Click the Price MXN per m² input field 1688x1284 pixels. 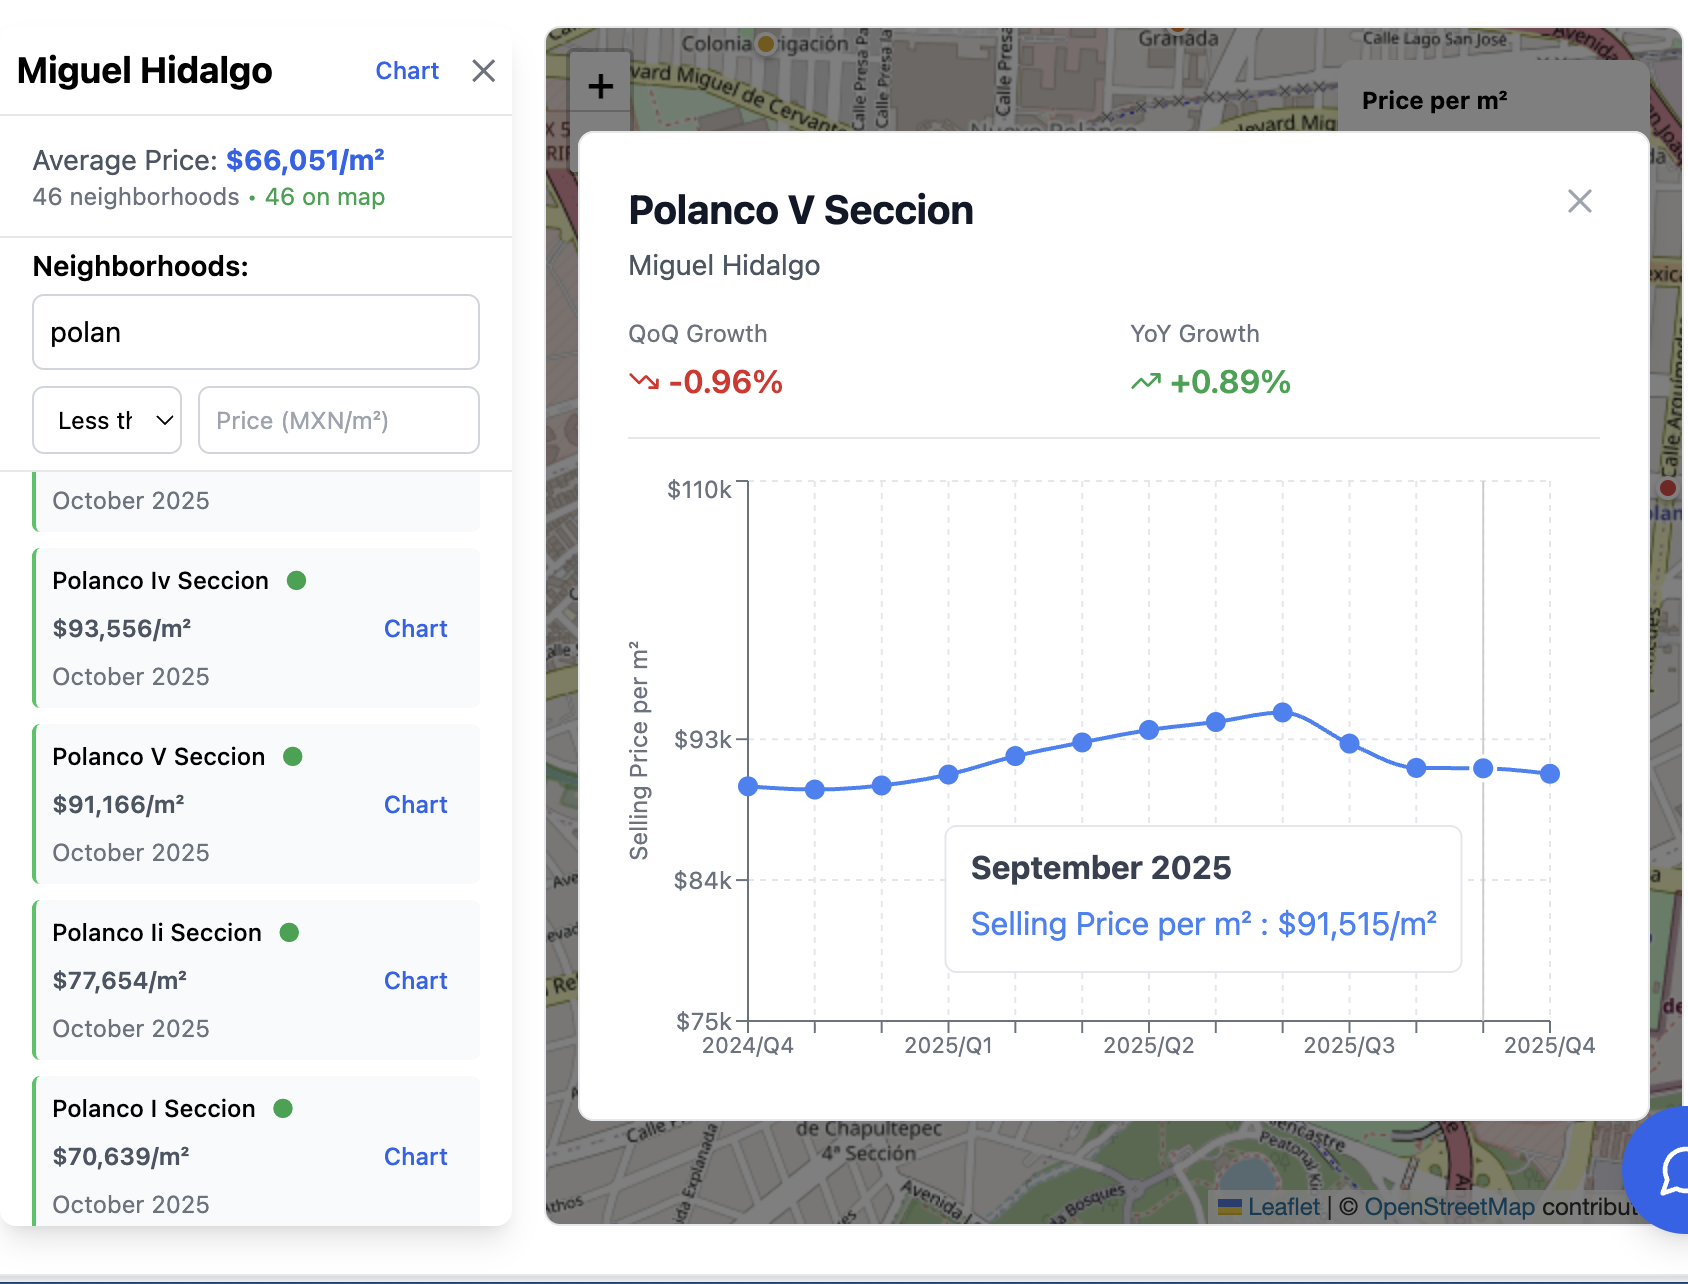coord(338,420)
